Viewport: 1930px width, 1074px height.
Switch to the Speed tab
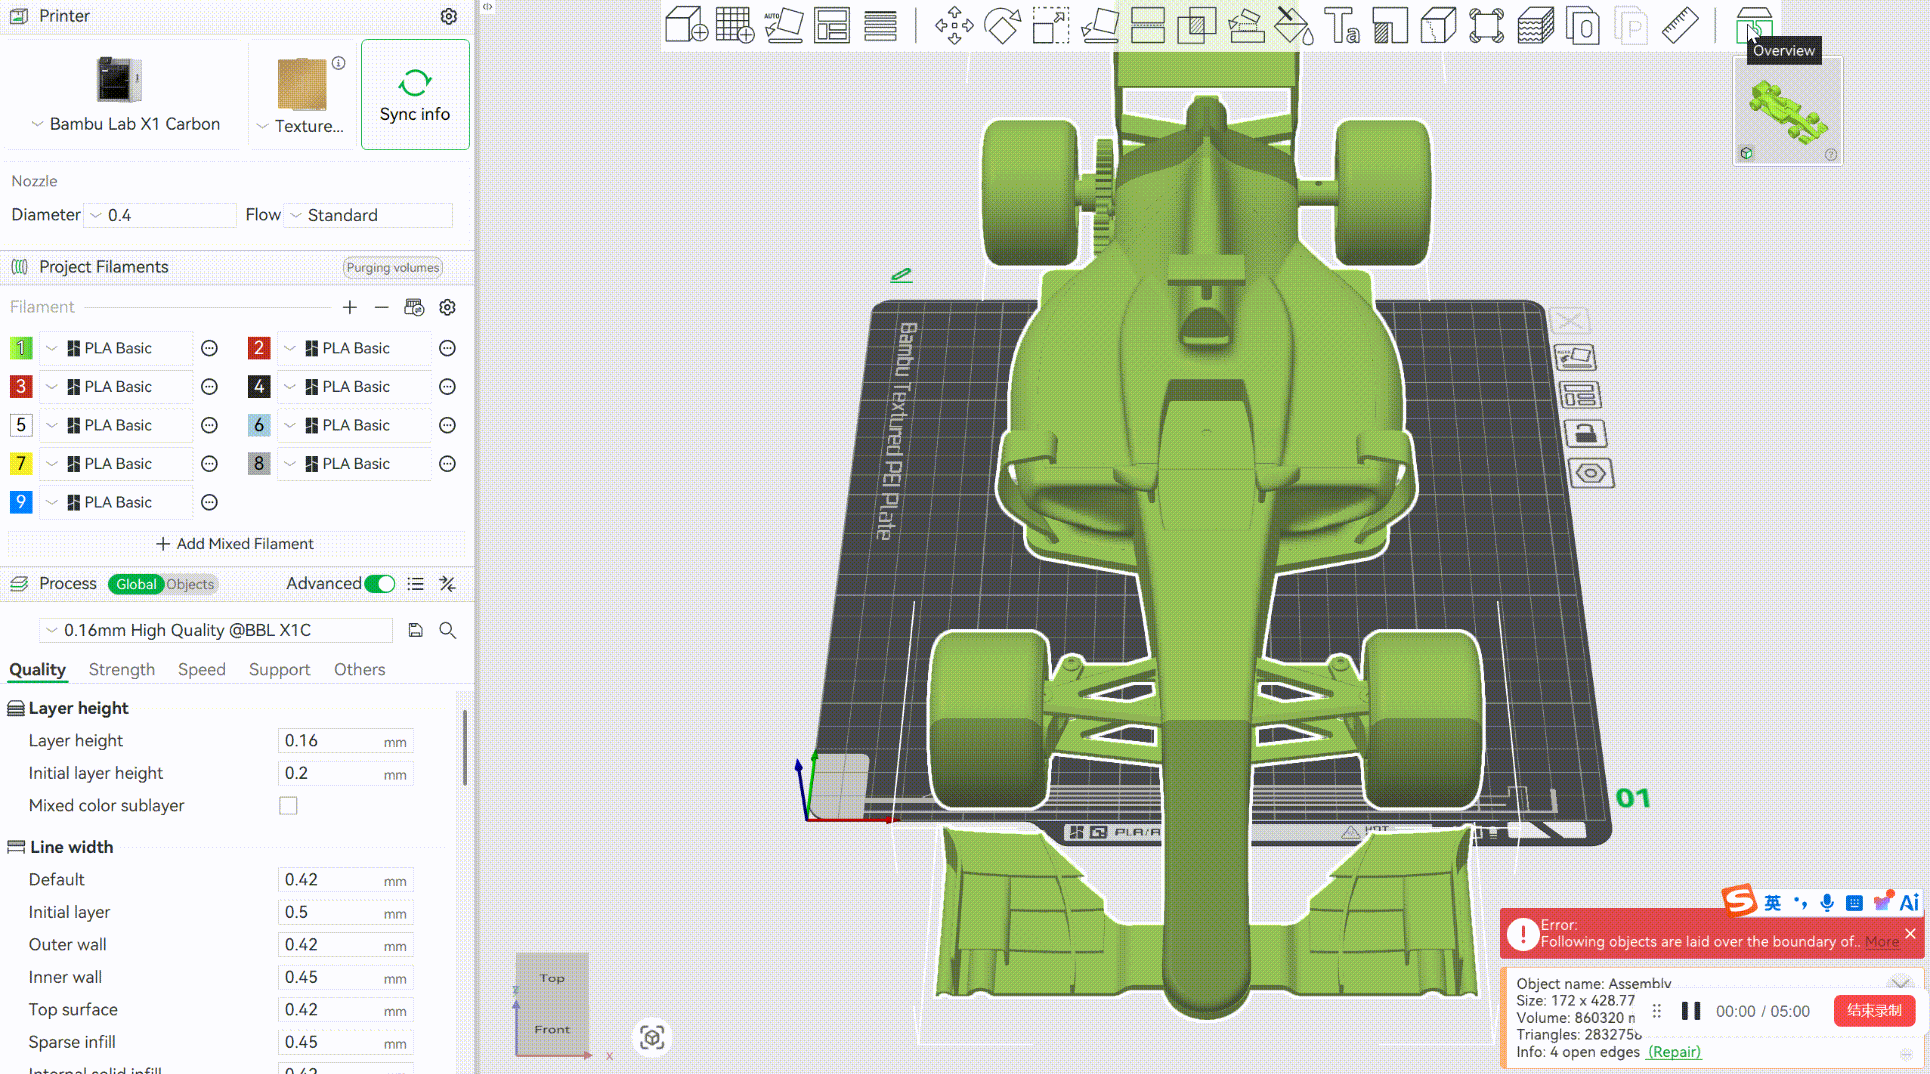click(201, 669)
